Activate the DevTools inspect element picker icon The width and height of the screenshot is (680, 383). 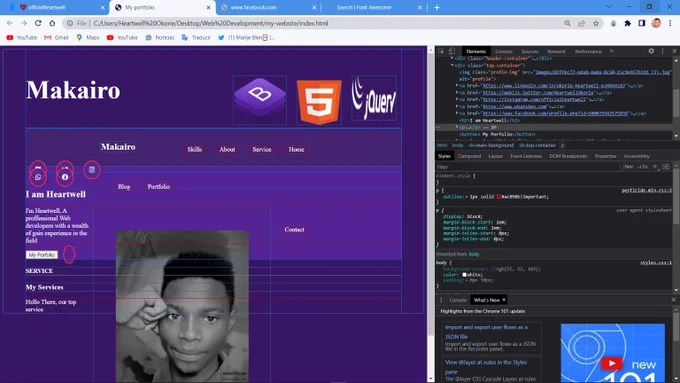(x=441, y=51)
